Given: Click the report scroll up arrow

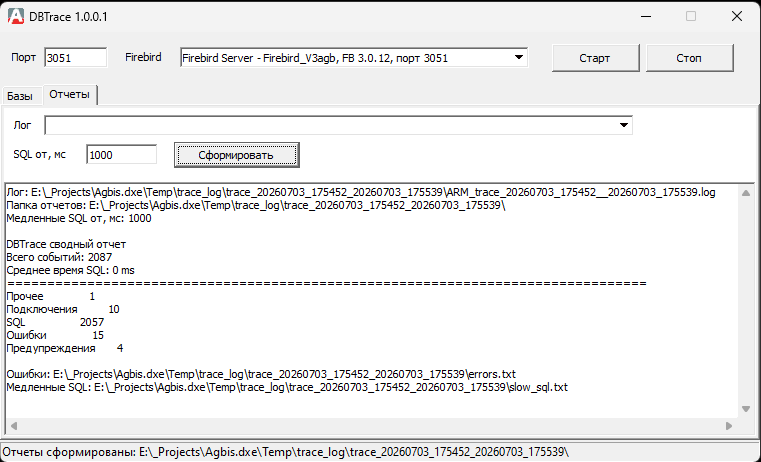Looking at the screenshot, I should (x=746, y=193).
